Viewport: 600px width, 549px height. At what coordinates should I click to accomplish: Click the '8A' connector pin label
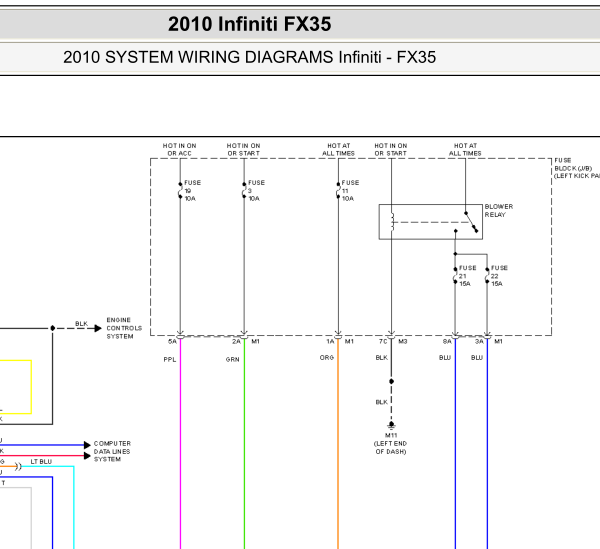[x=447, y=341]
